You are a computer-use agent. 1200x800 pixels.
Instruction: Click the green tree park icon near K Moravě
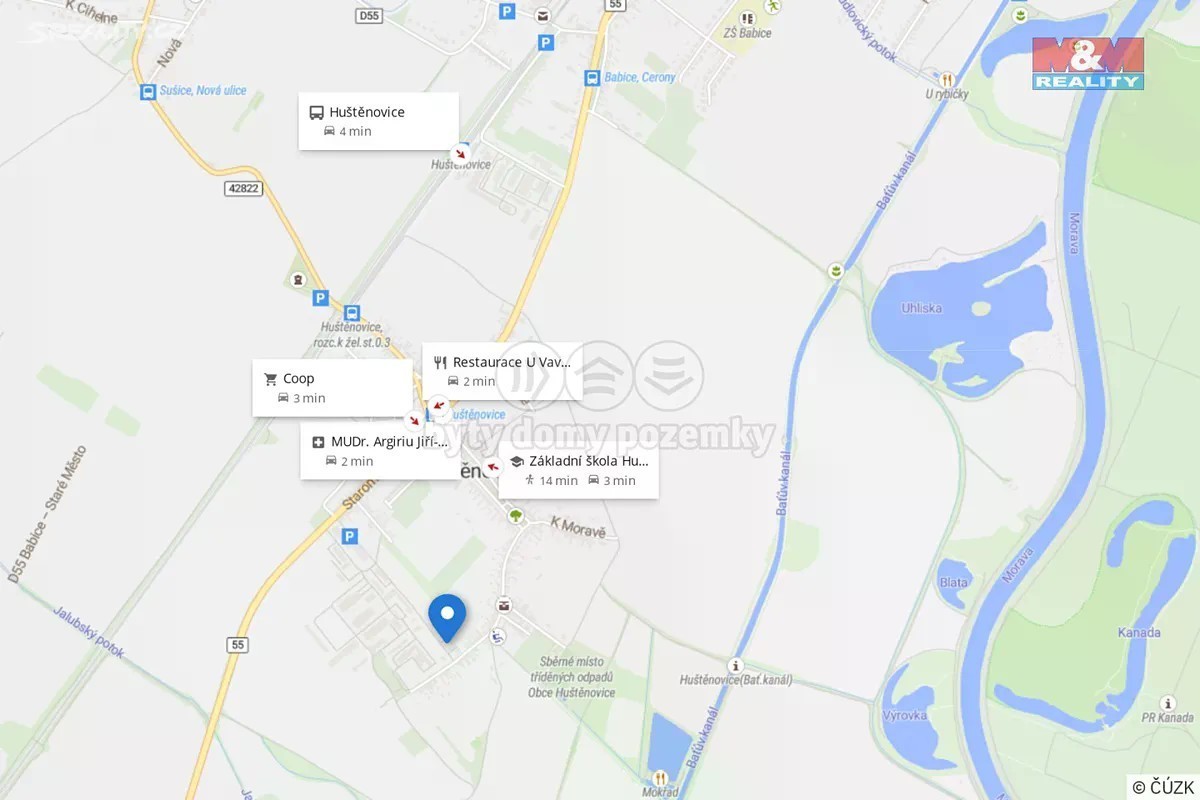516,516
